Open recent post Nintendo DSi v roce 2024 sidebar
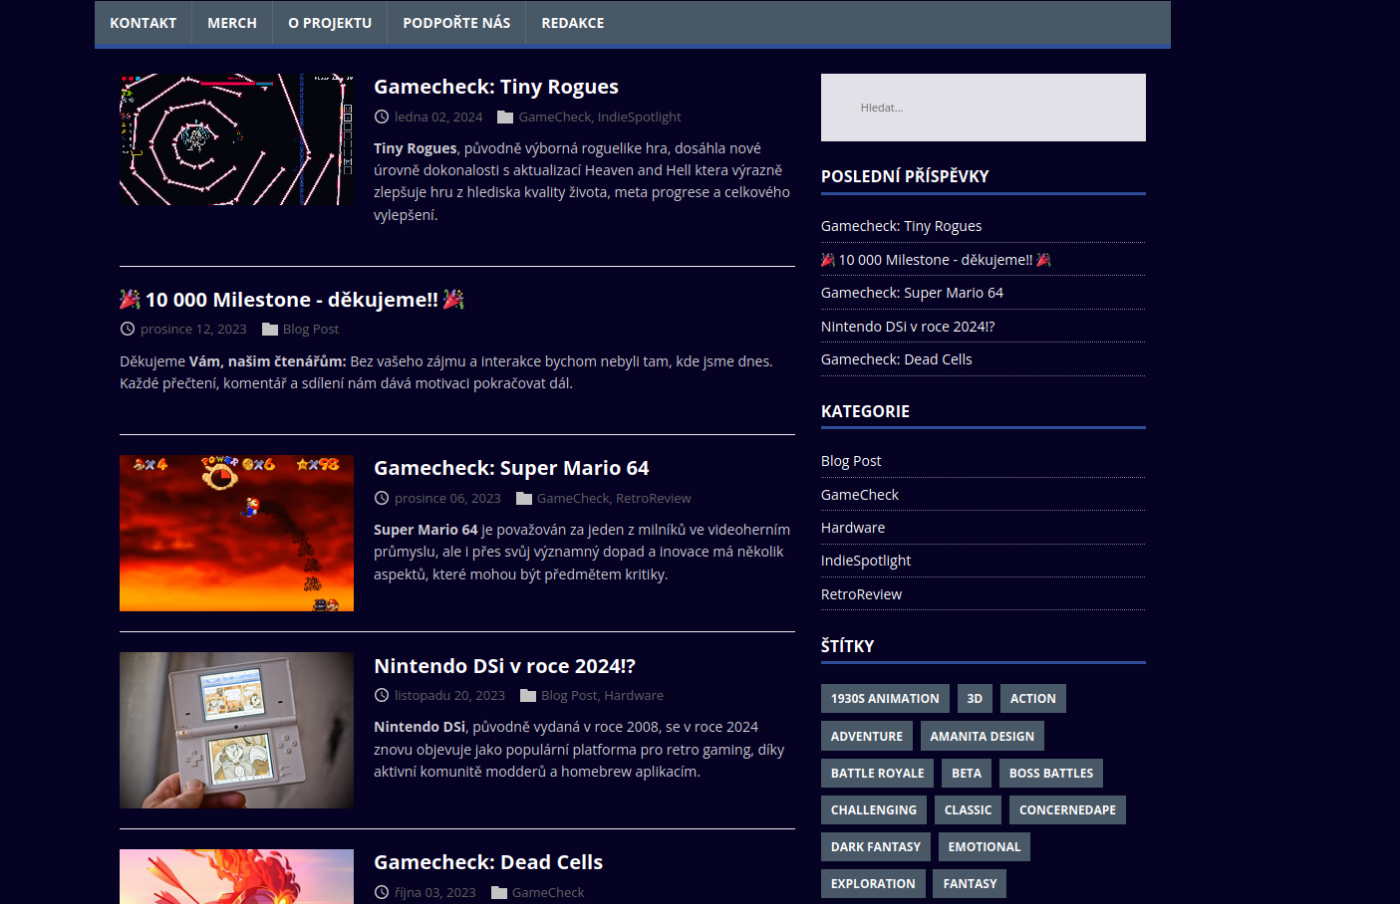This screenshot has width=1400, height=904. coord(908,327)
